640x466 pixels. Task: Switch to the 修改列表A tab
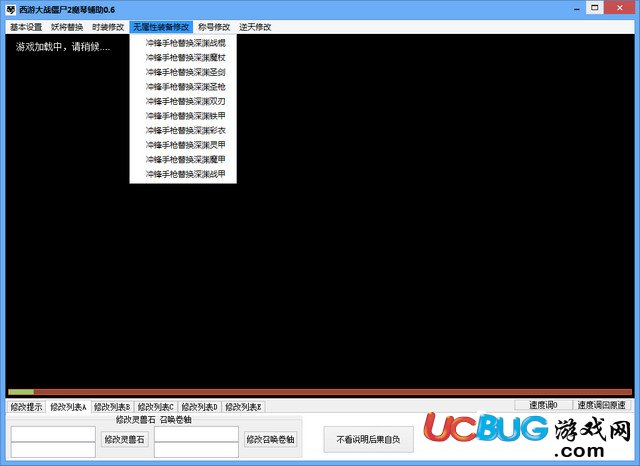(x=68, y=407)
